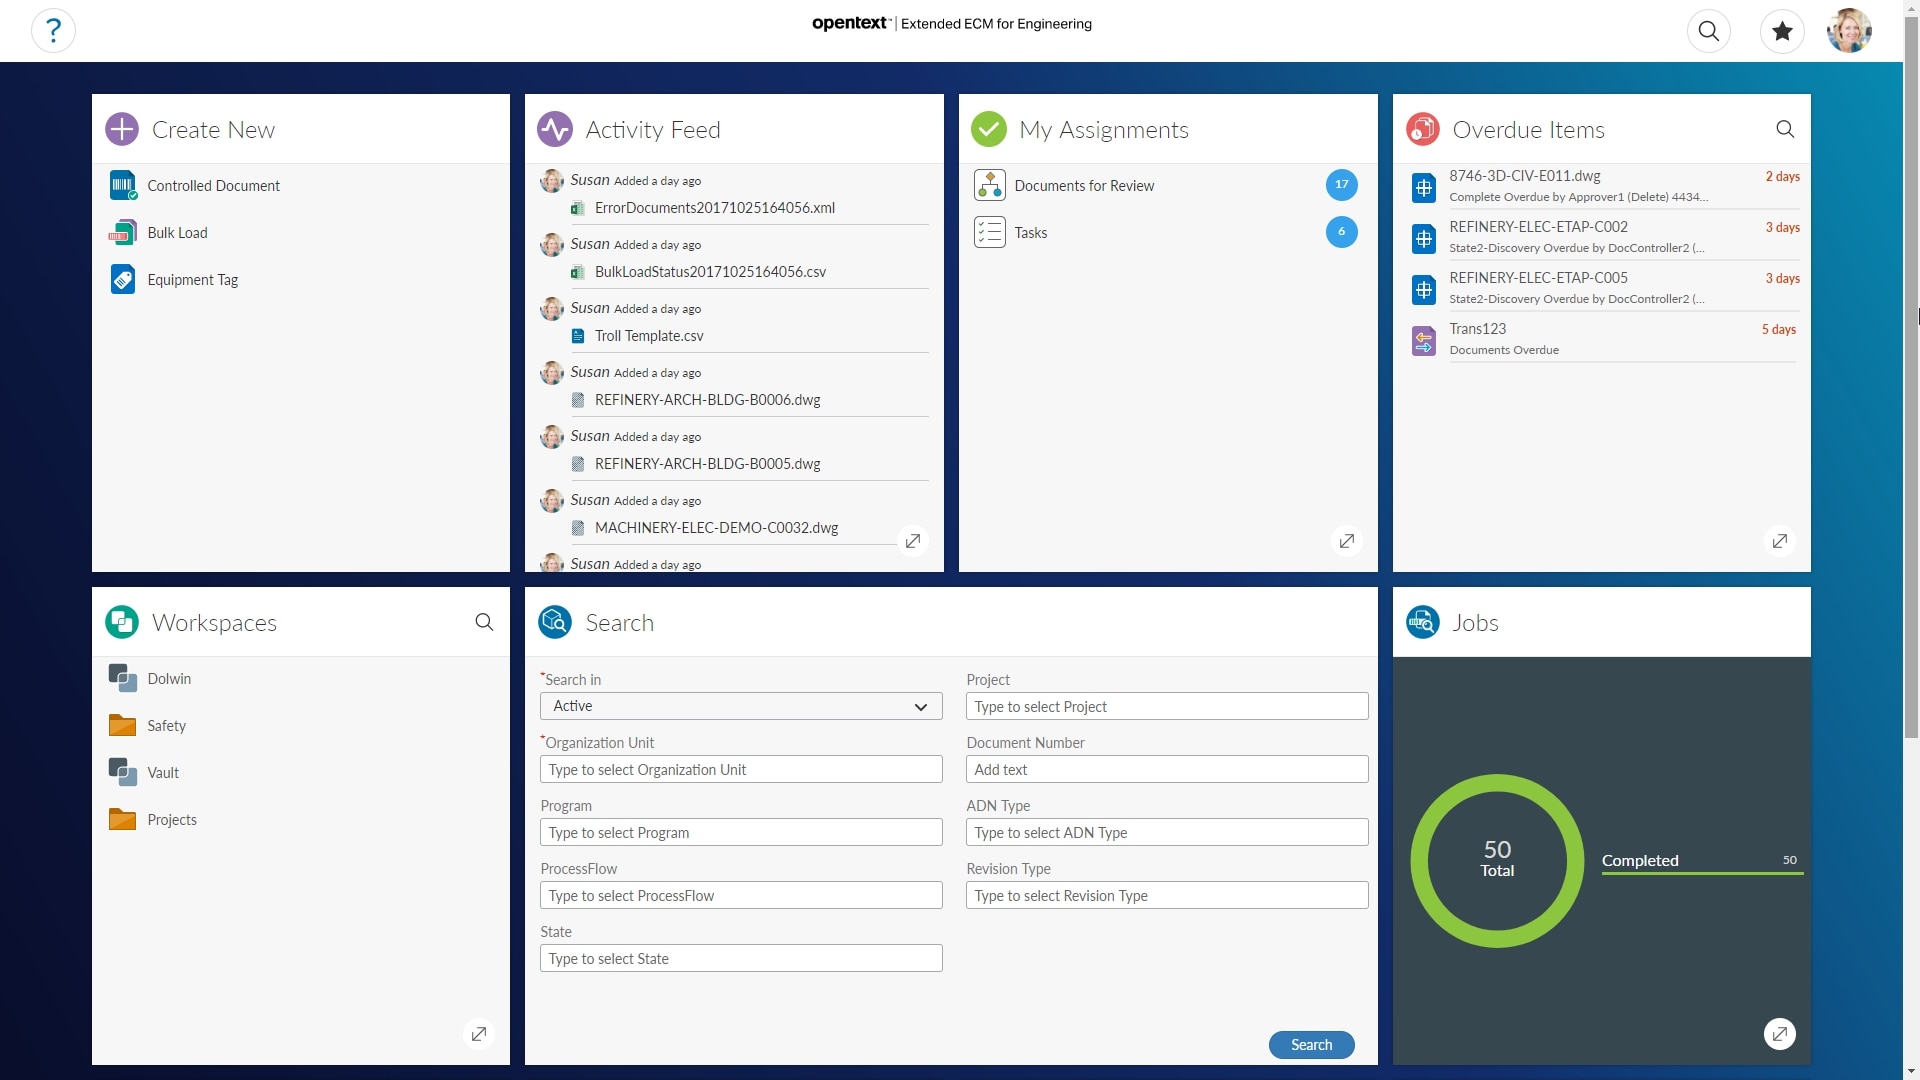
Task: Open the search magnifier in Overdue Items
Action: (1786, 129)
